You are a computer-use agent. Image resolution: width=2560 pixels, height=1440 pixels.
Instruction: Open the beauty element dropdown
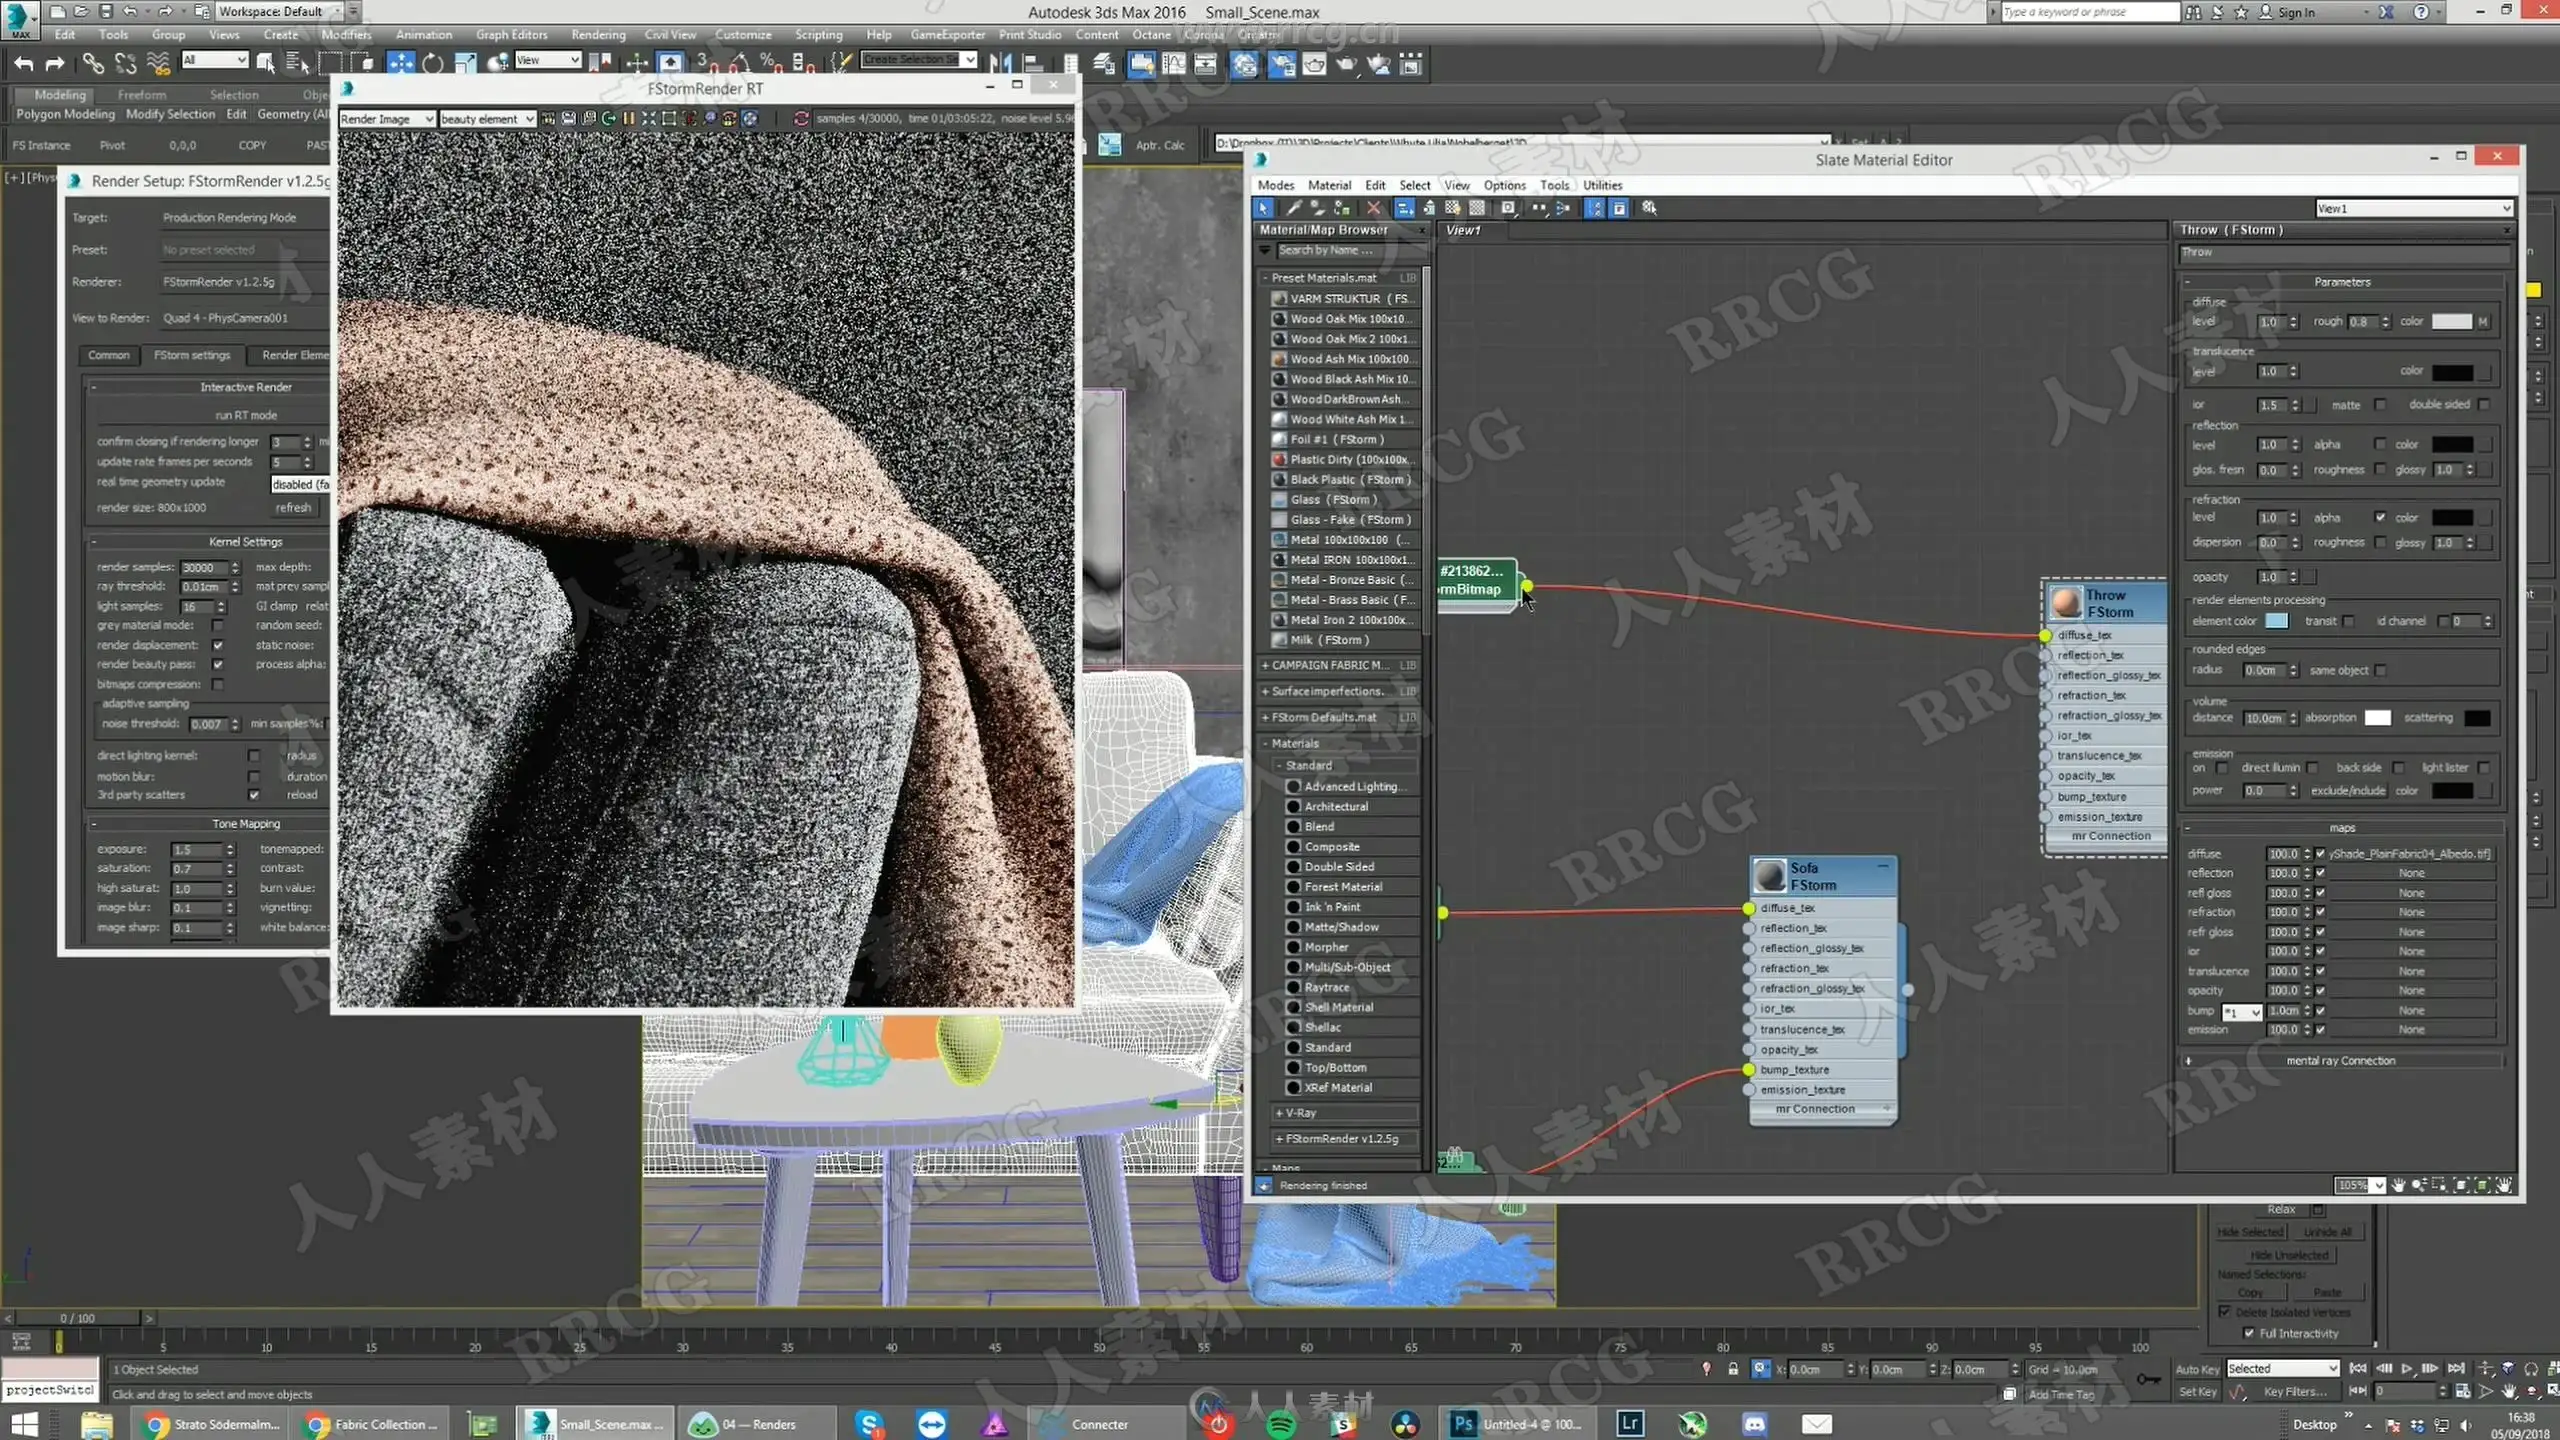tap(487, 119)
